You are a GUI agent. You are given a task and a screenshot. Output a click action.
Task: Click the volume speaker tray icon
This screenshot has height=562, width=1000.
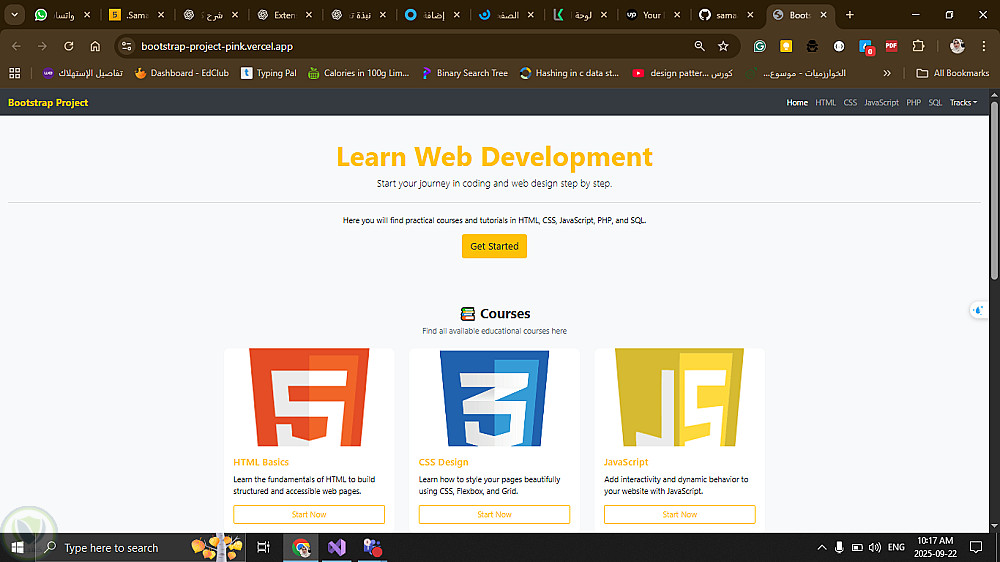click(874, 547)
